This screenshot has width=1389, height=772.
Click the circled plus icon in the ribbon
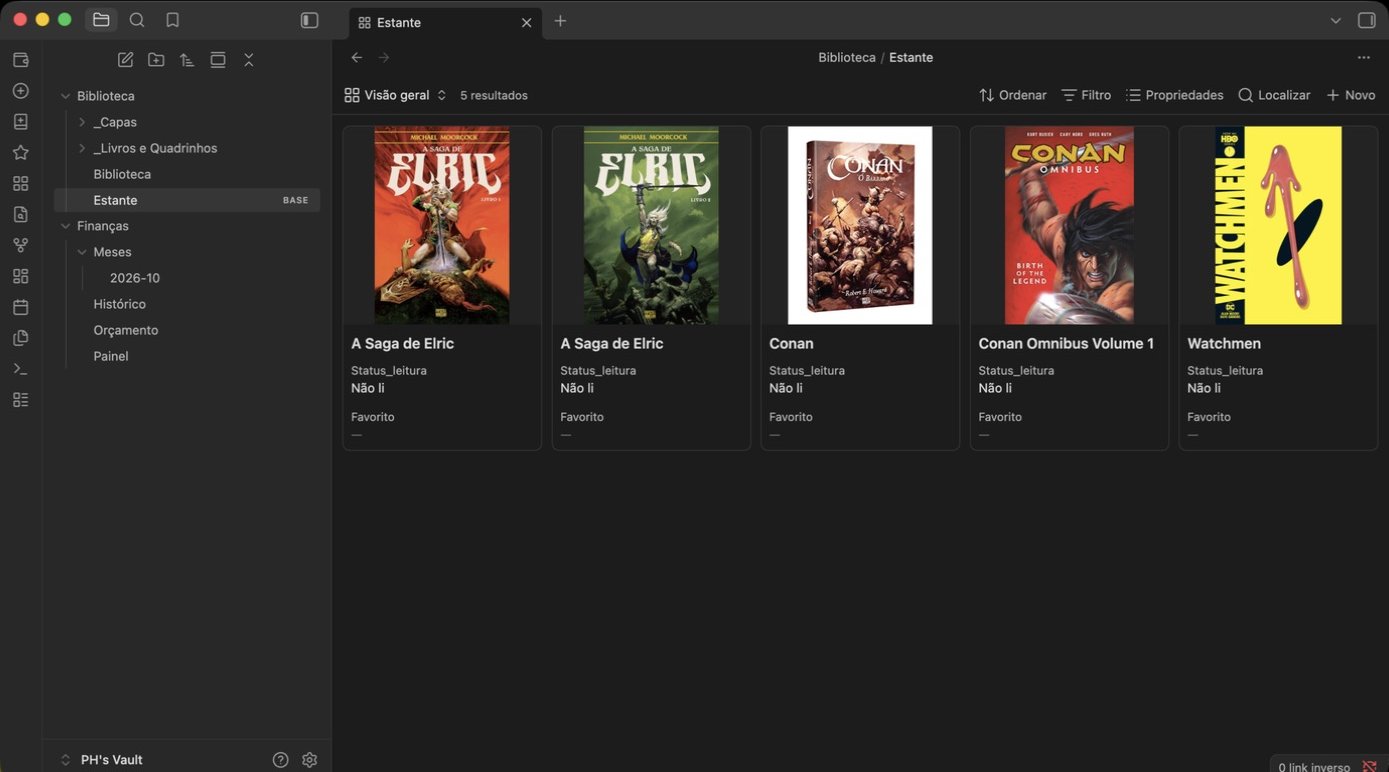(x=21, y=91)
